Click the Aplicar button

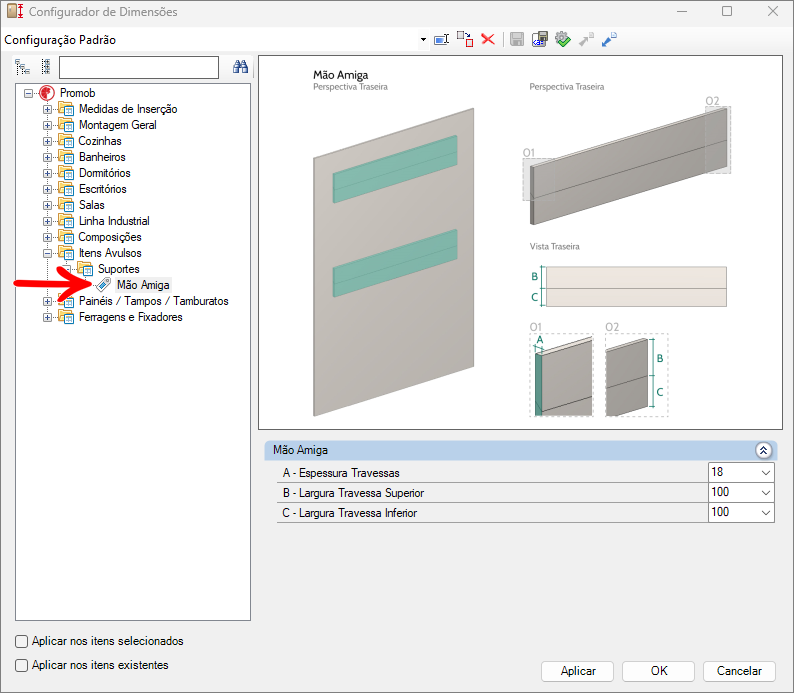[578, 671]
